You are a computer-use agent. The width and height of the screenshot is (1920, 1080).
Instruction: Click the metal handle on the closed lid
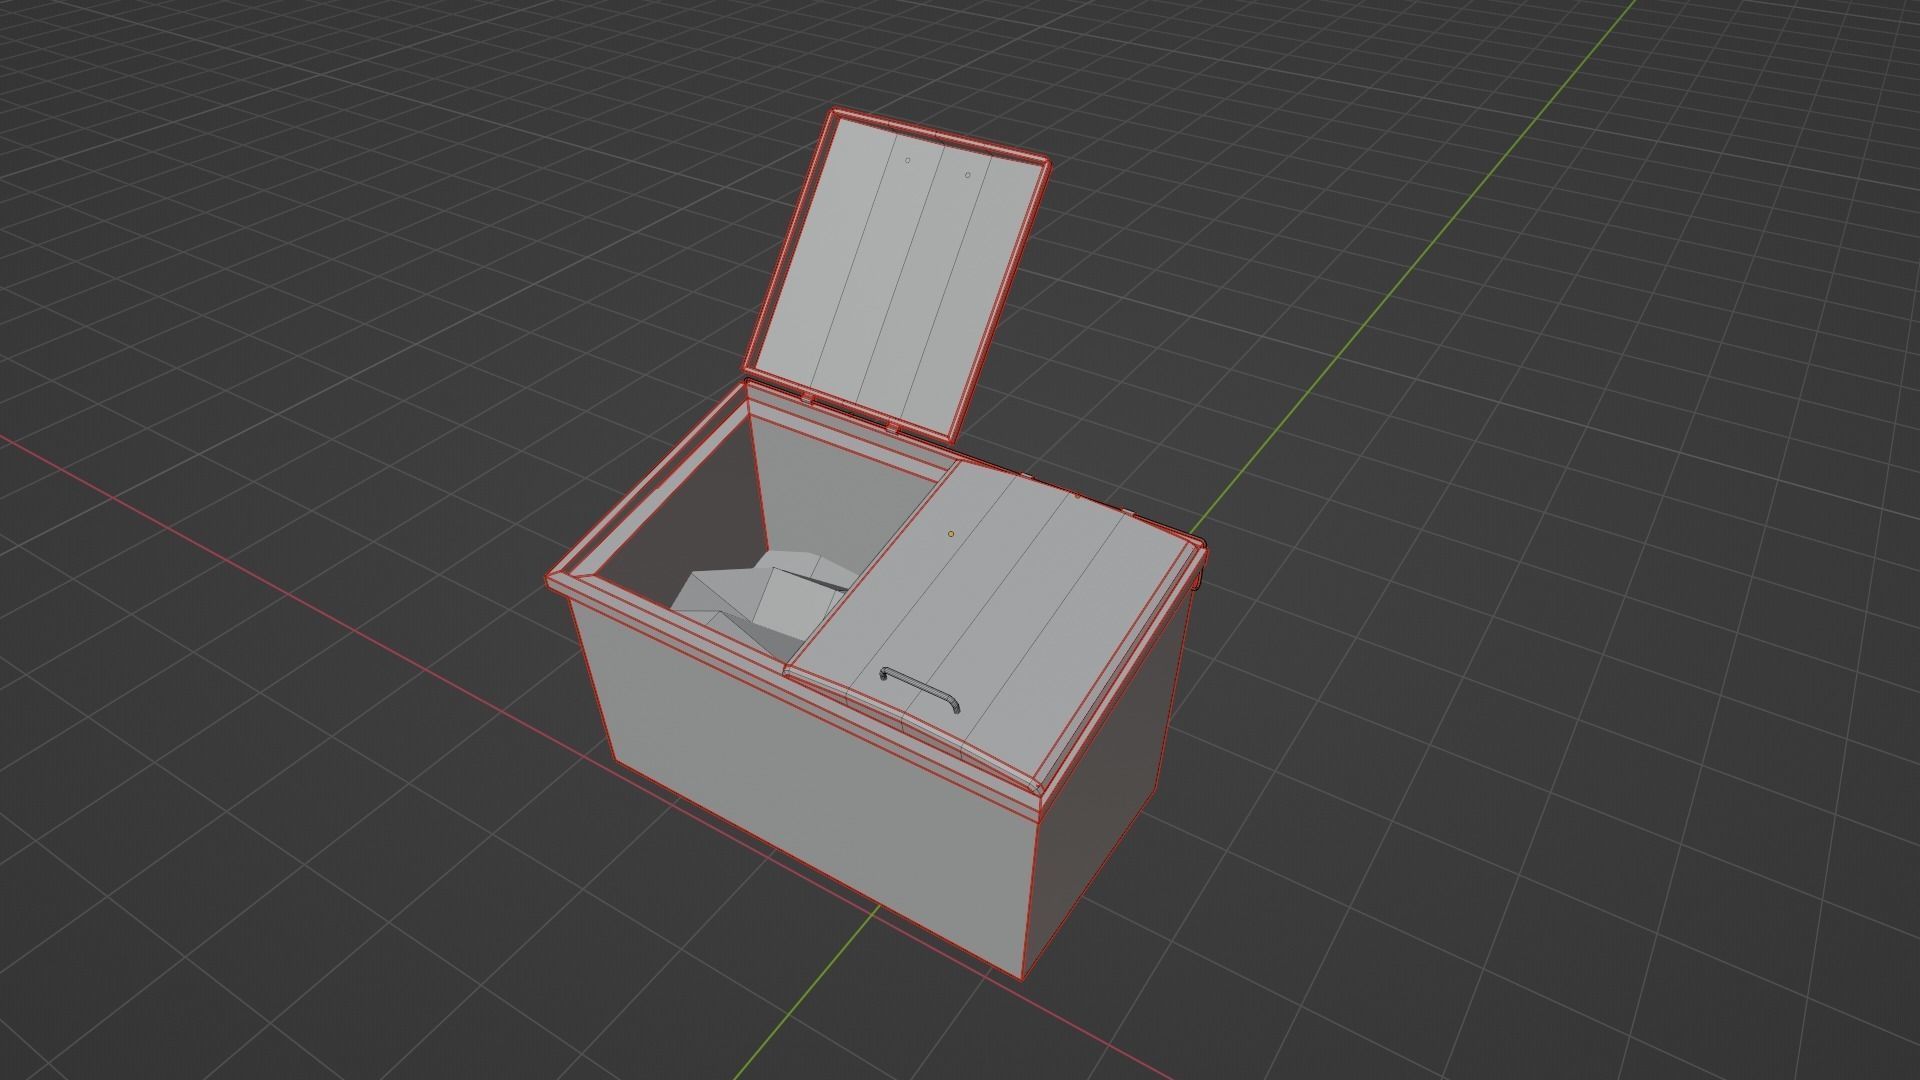tap(920, 691)
